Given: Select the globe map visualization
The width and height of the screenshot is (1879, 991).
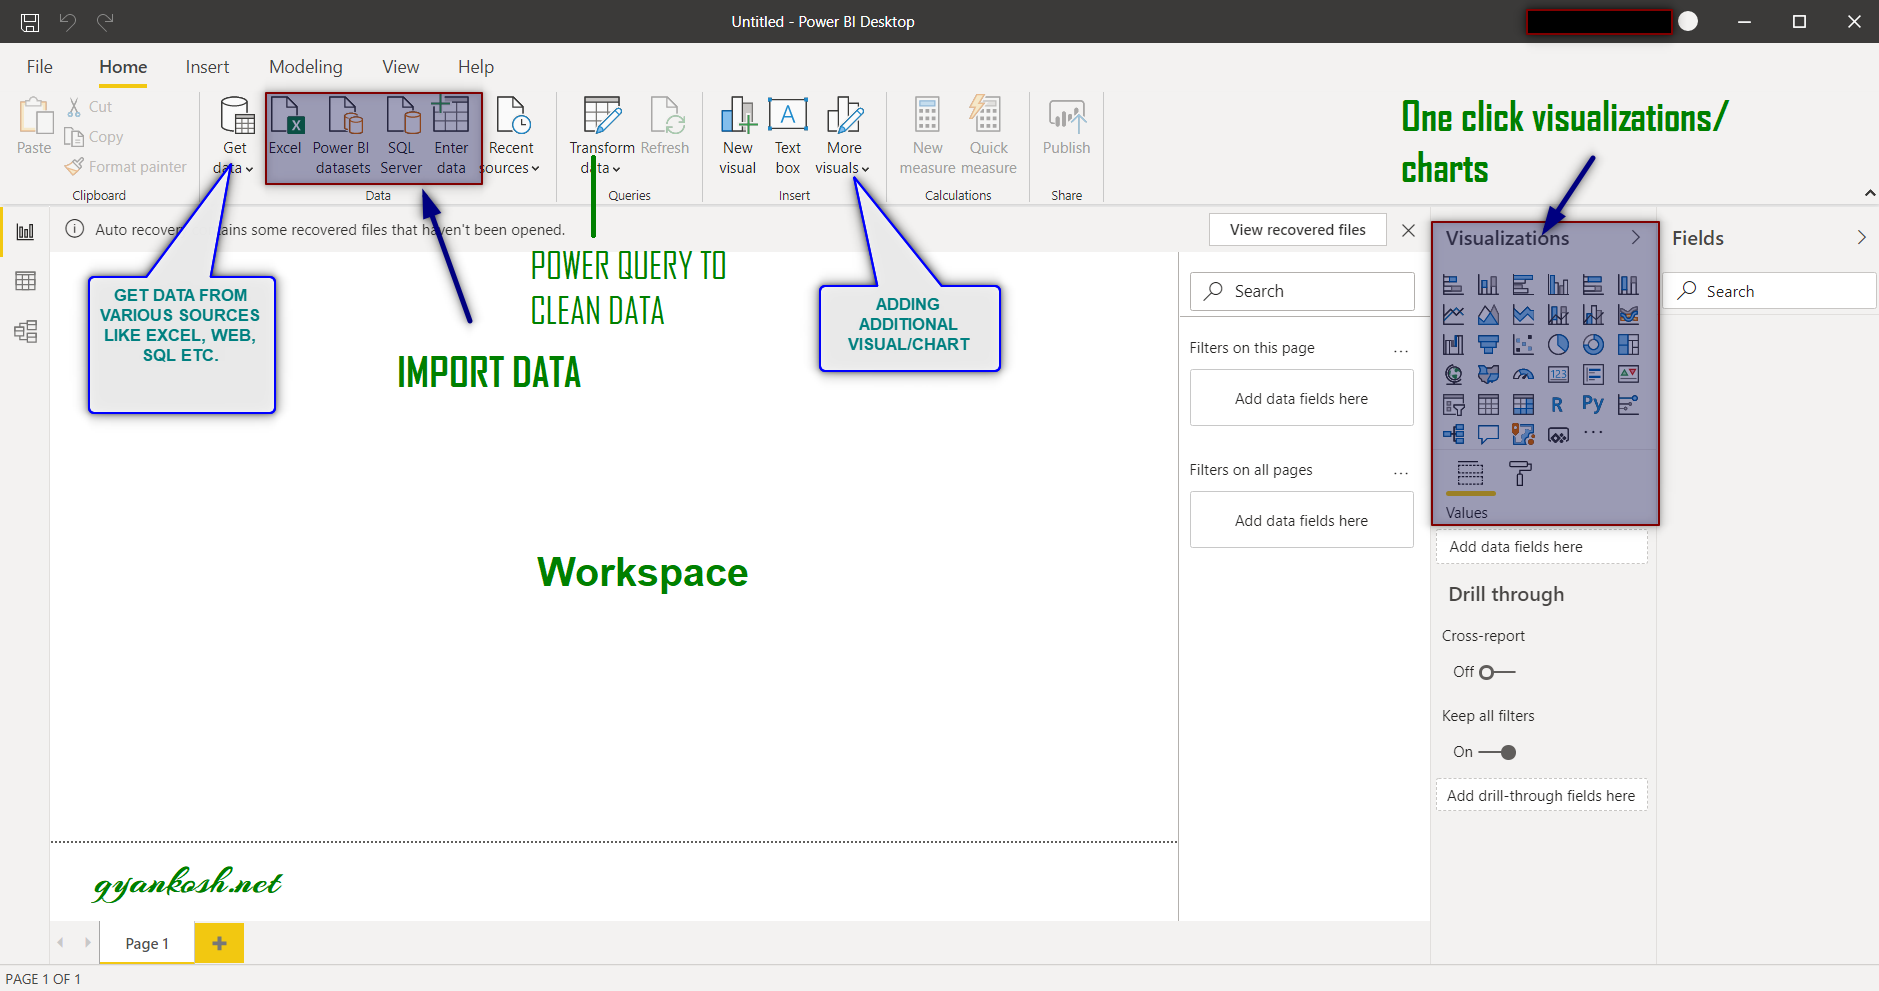Looking at the screenshot, I should pyautogui.click(x=1453, y=375).
